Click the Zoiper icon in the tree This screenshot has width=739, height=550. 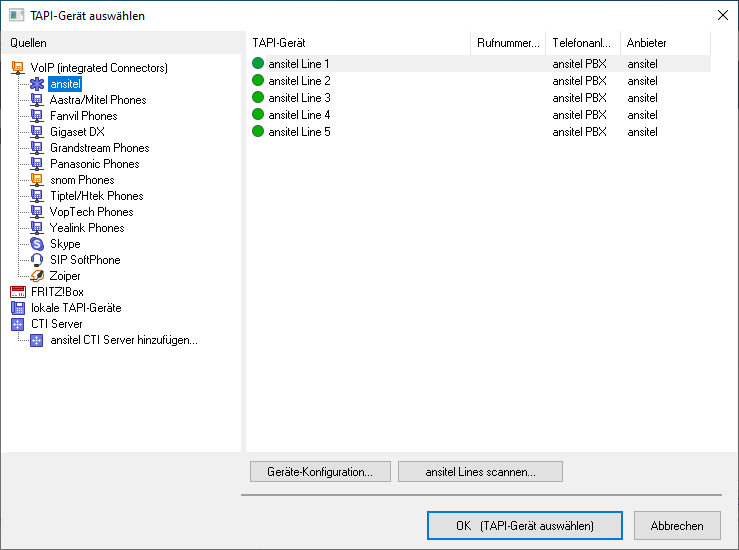click(37, 276)
